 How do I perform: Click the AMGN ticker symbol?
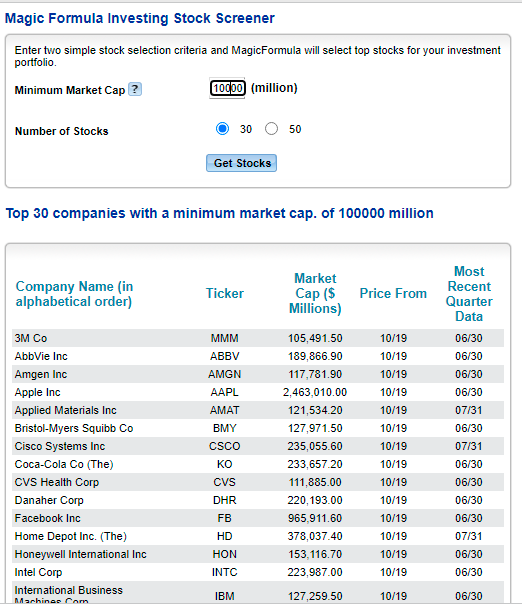pyautogui.click(x=225, y=374)
